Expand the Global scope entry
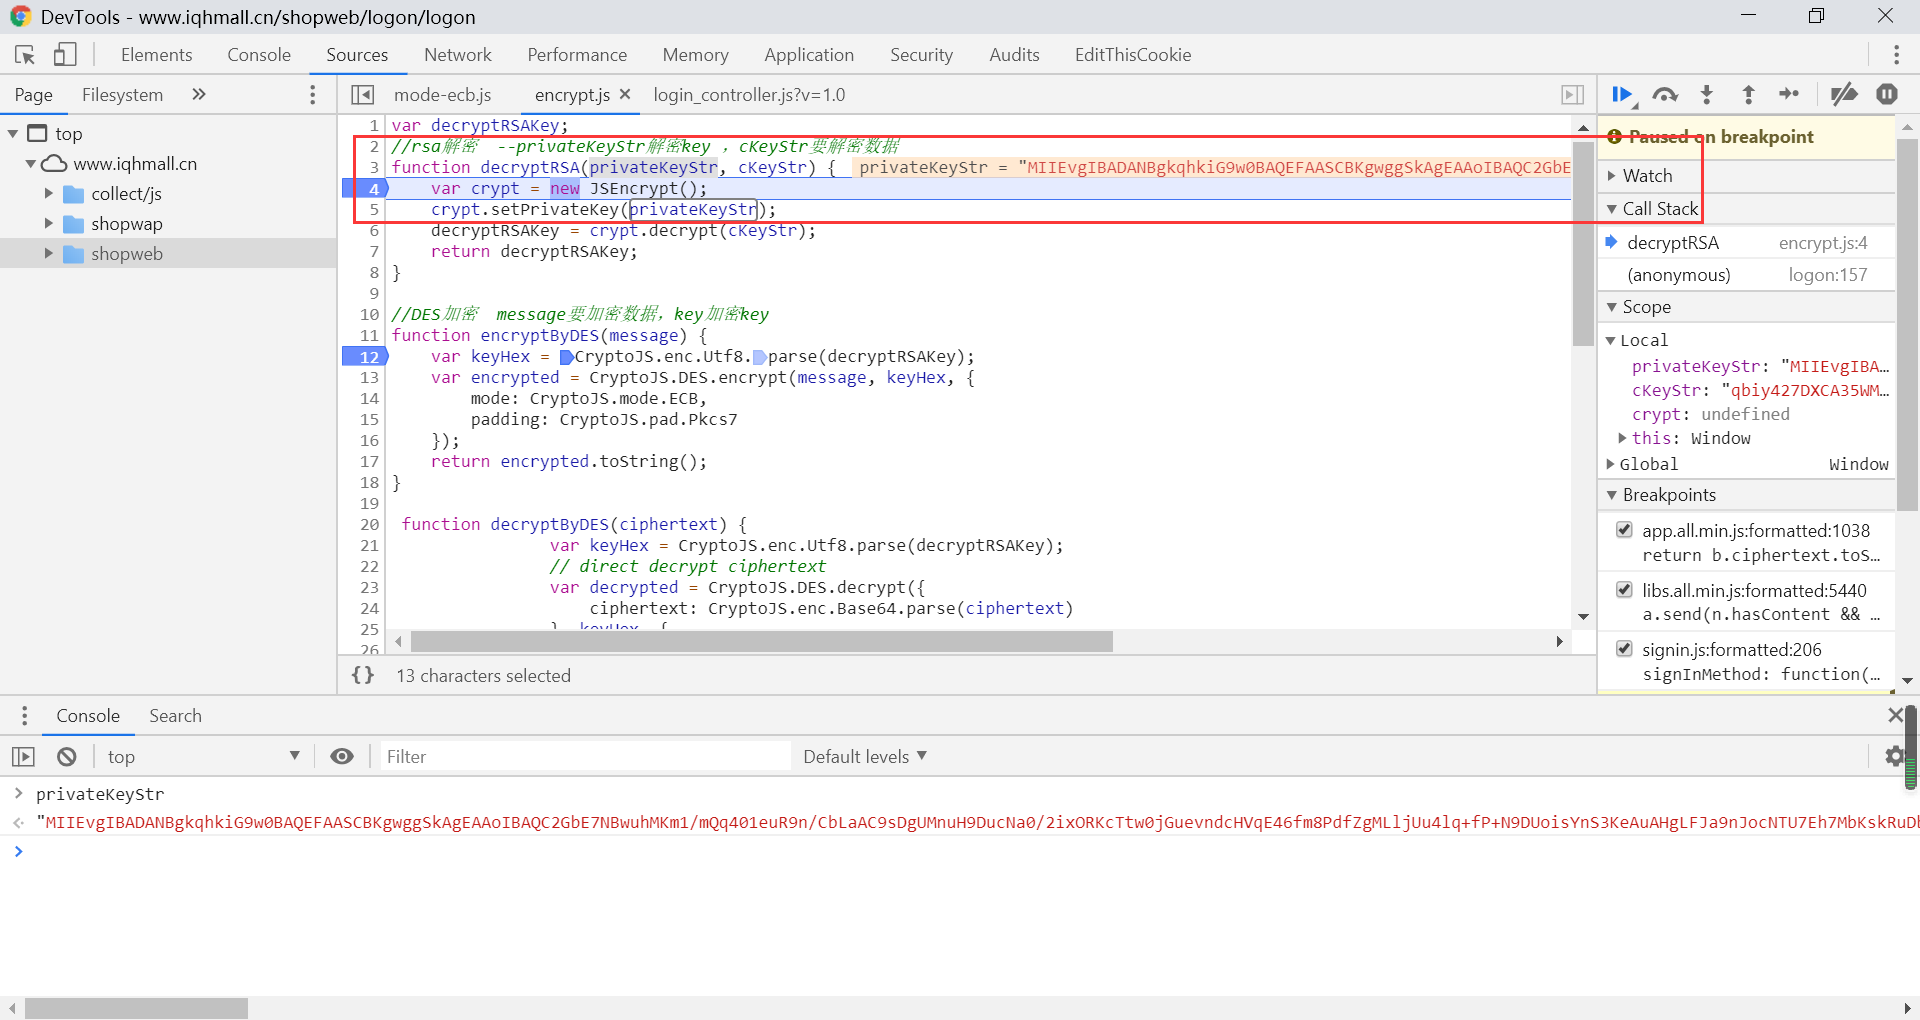1920x1020 pixels. pos(1610,464)
